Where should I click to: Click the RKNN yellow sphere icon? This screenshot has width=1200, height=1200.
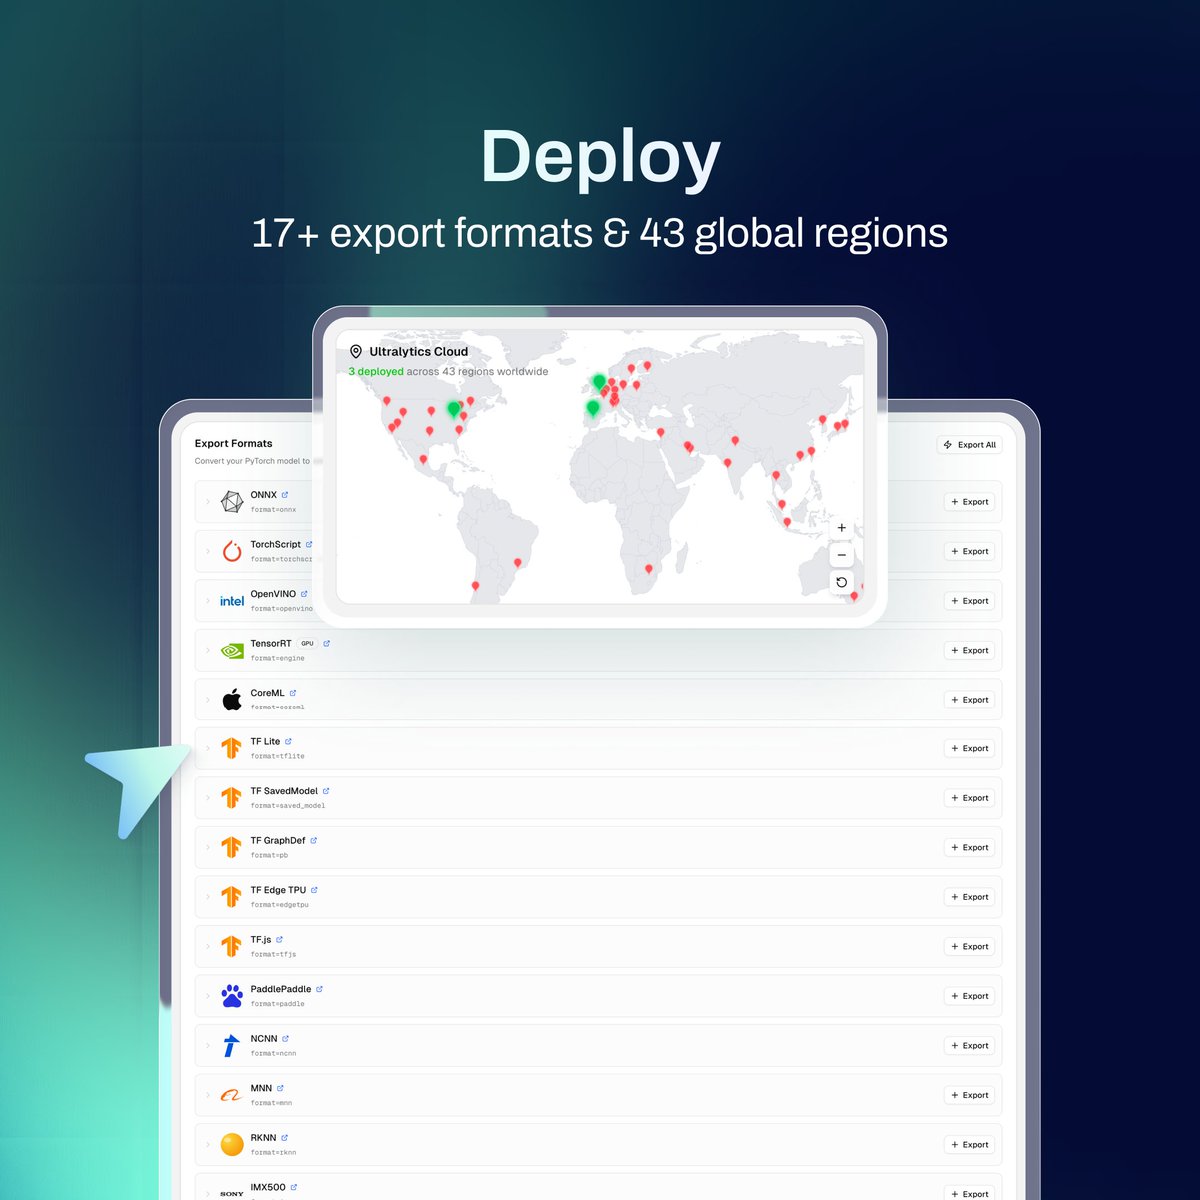pos(232,1144)
